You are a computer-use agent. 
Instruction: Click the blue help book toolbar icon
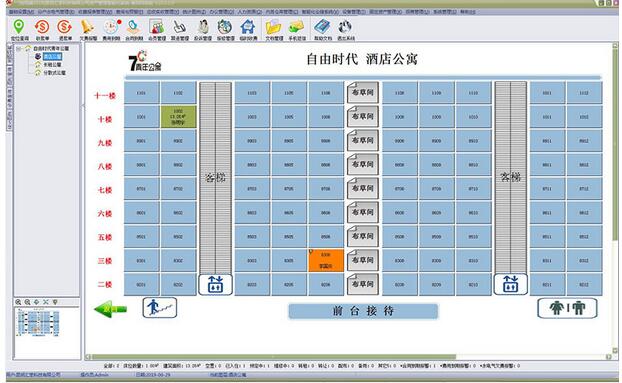(x=322, y=27)
